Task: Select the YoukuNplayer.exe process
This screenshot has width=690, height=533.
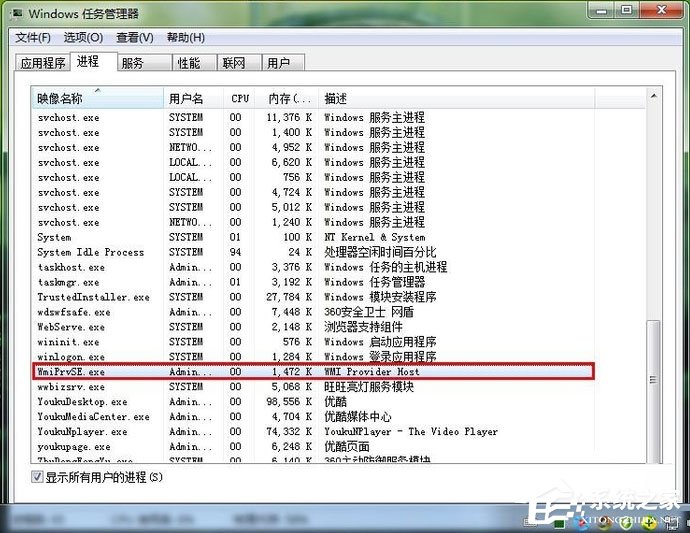Action: pyautogui.click(x=313, y=431)
